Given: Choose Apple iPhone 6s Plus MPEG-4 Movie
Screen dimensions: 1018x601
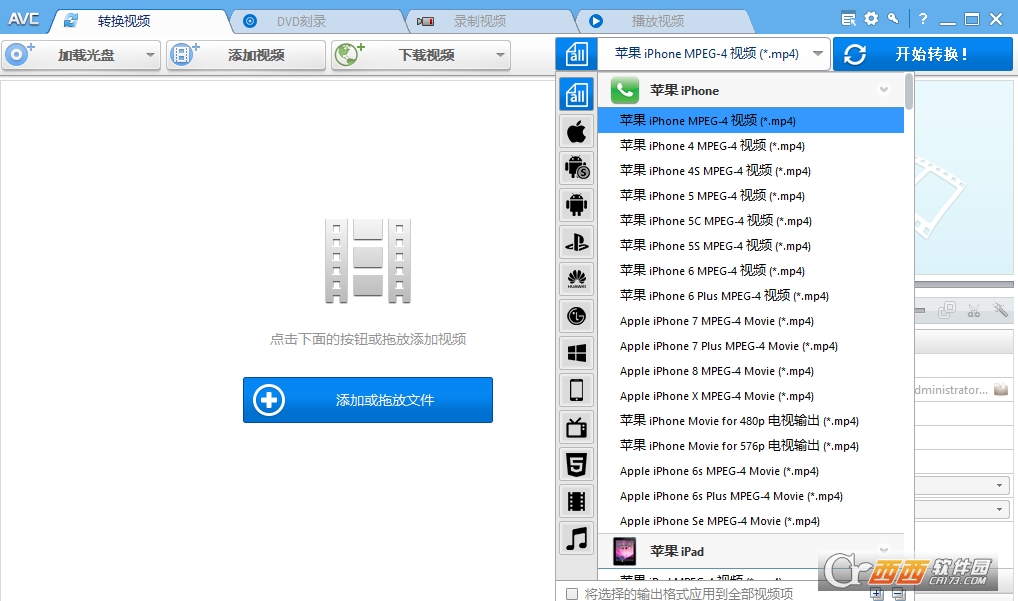Looking at the screenshot, I should pos(751,496).
